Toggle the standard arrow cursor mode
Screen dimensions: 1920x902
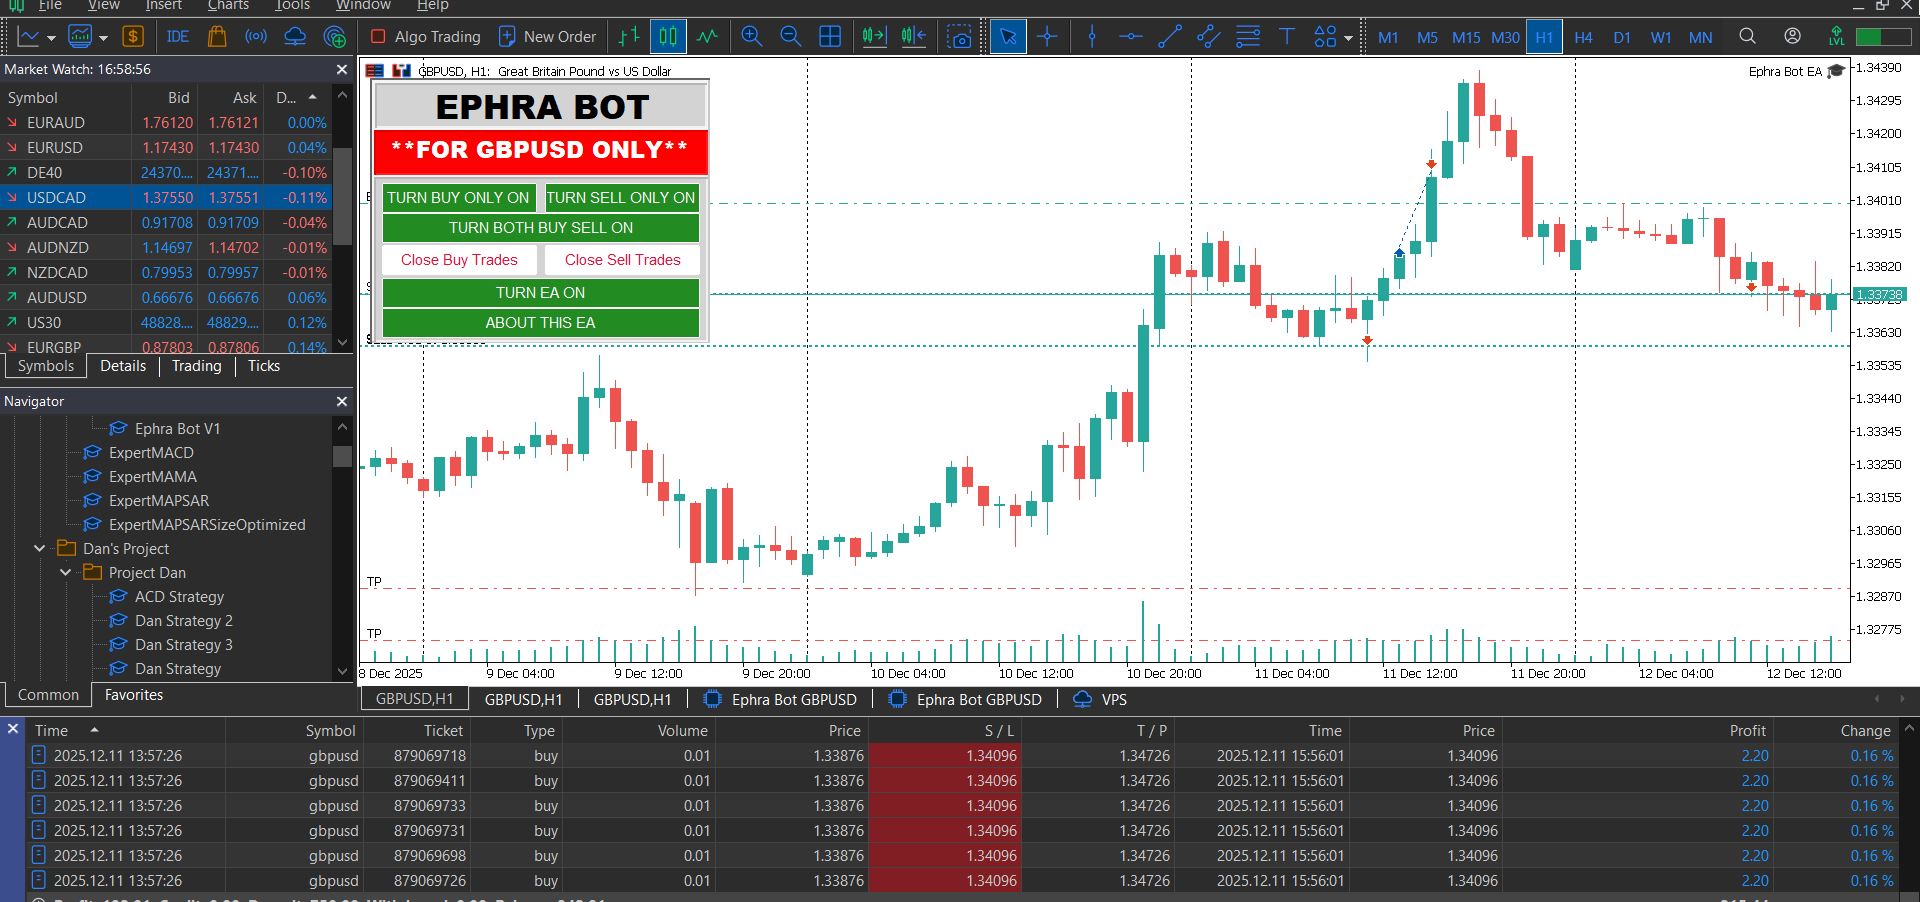(1008, 37)
